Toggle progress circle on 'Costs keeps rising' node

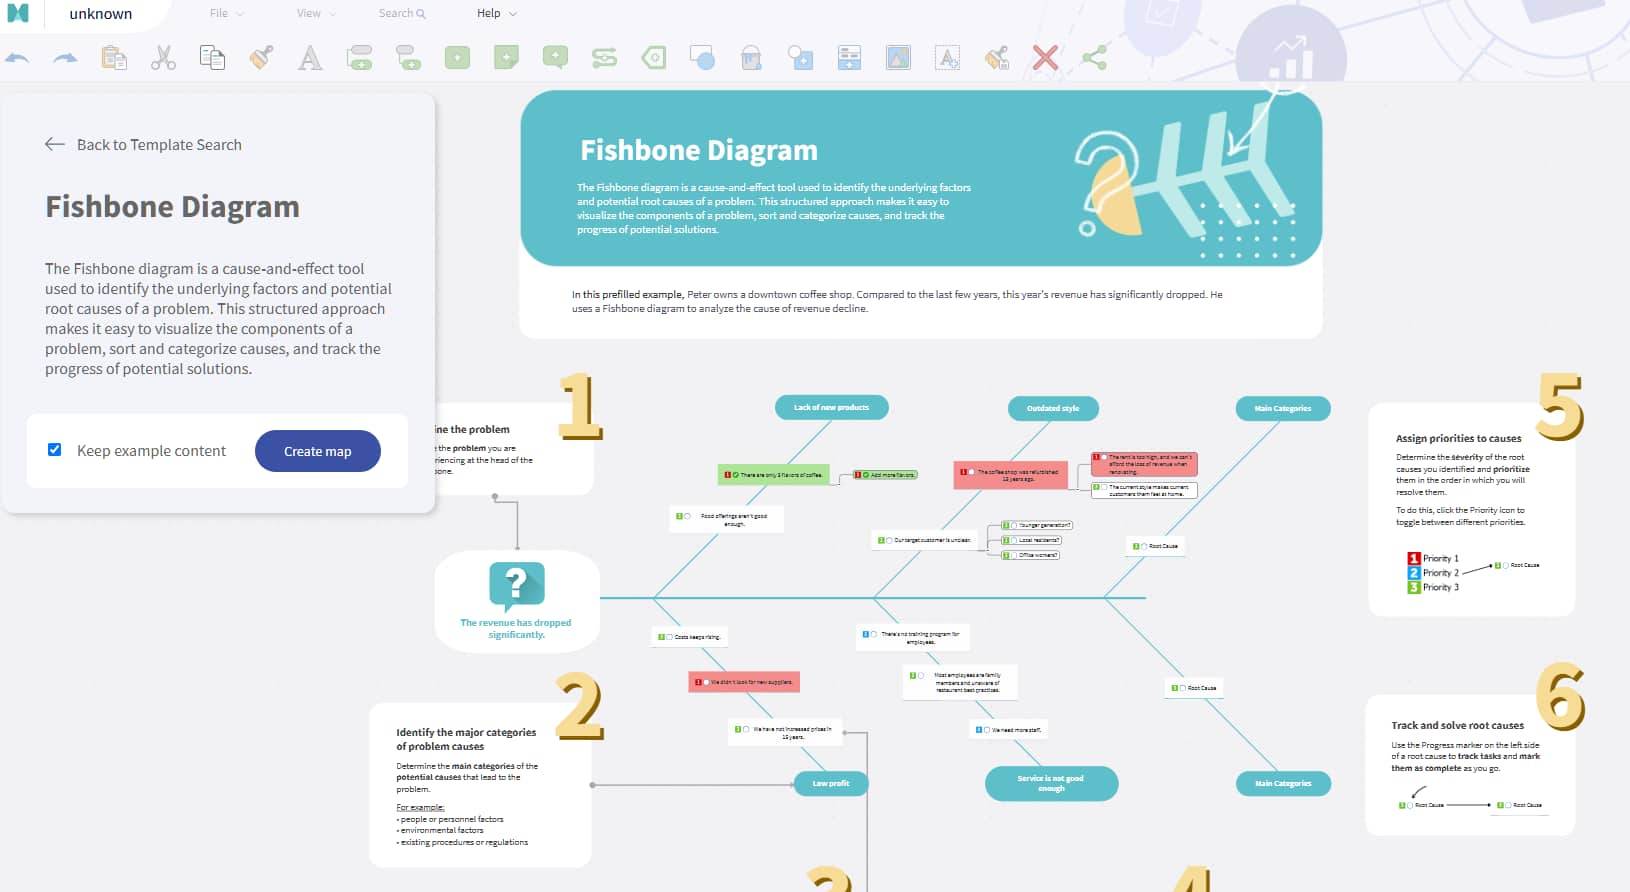click(669, 637)
